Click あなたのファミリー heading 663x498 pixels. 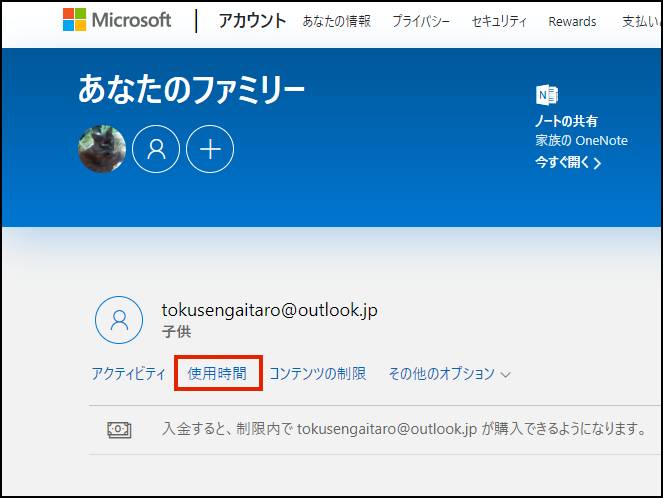tap(192, 89)
